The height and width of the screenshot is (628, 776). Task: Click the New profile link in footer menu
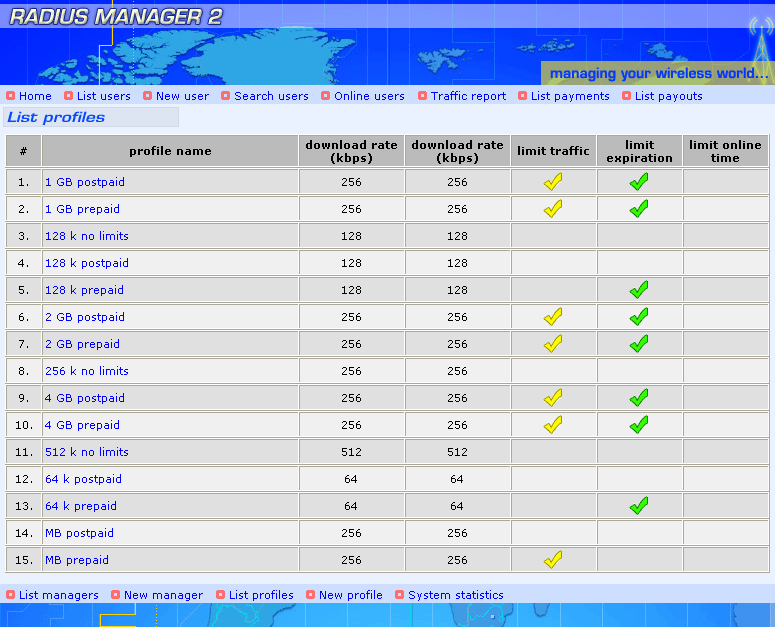350,596
